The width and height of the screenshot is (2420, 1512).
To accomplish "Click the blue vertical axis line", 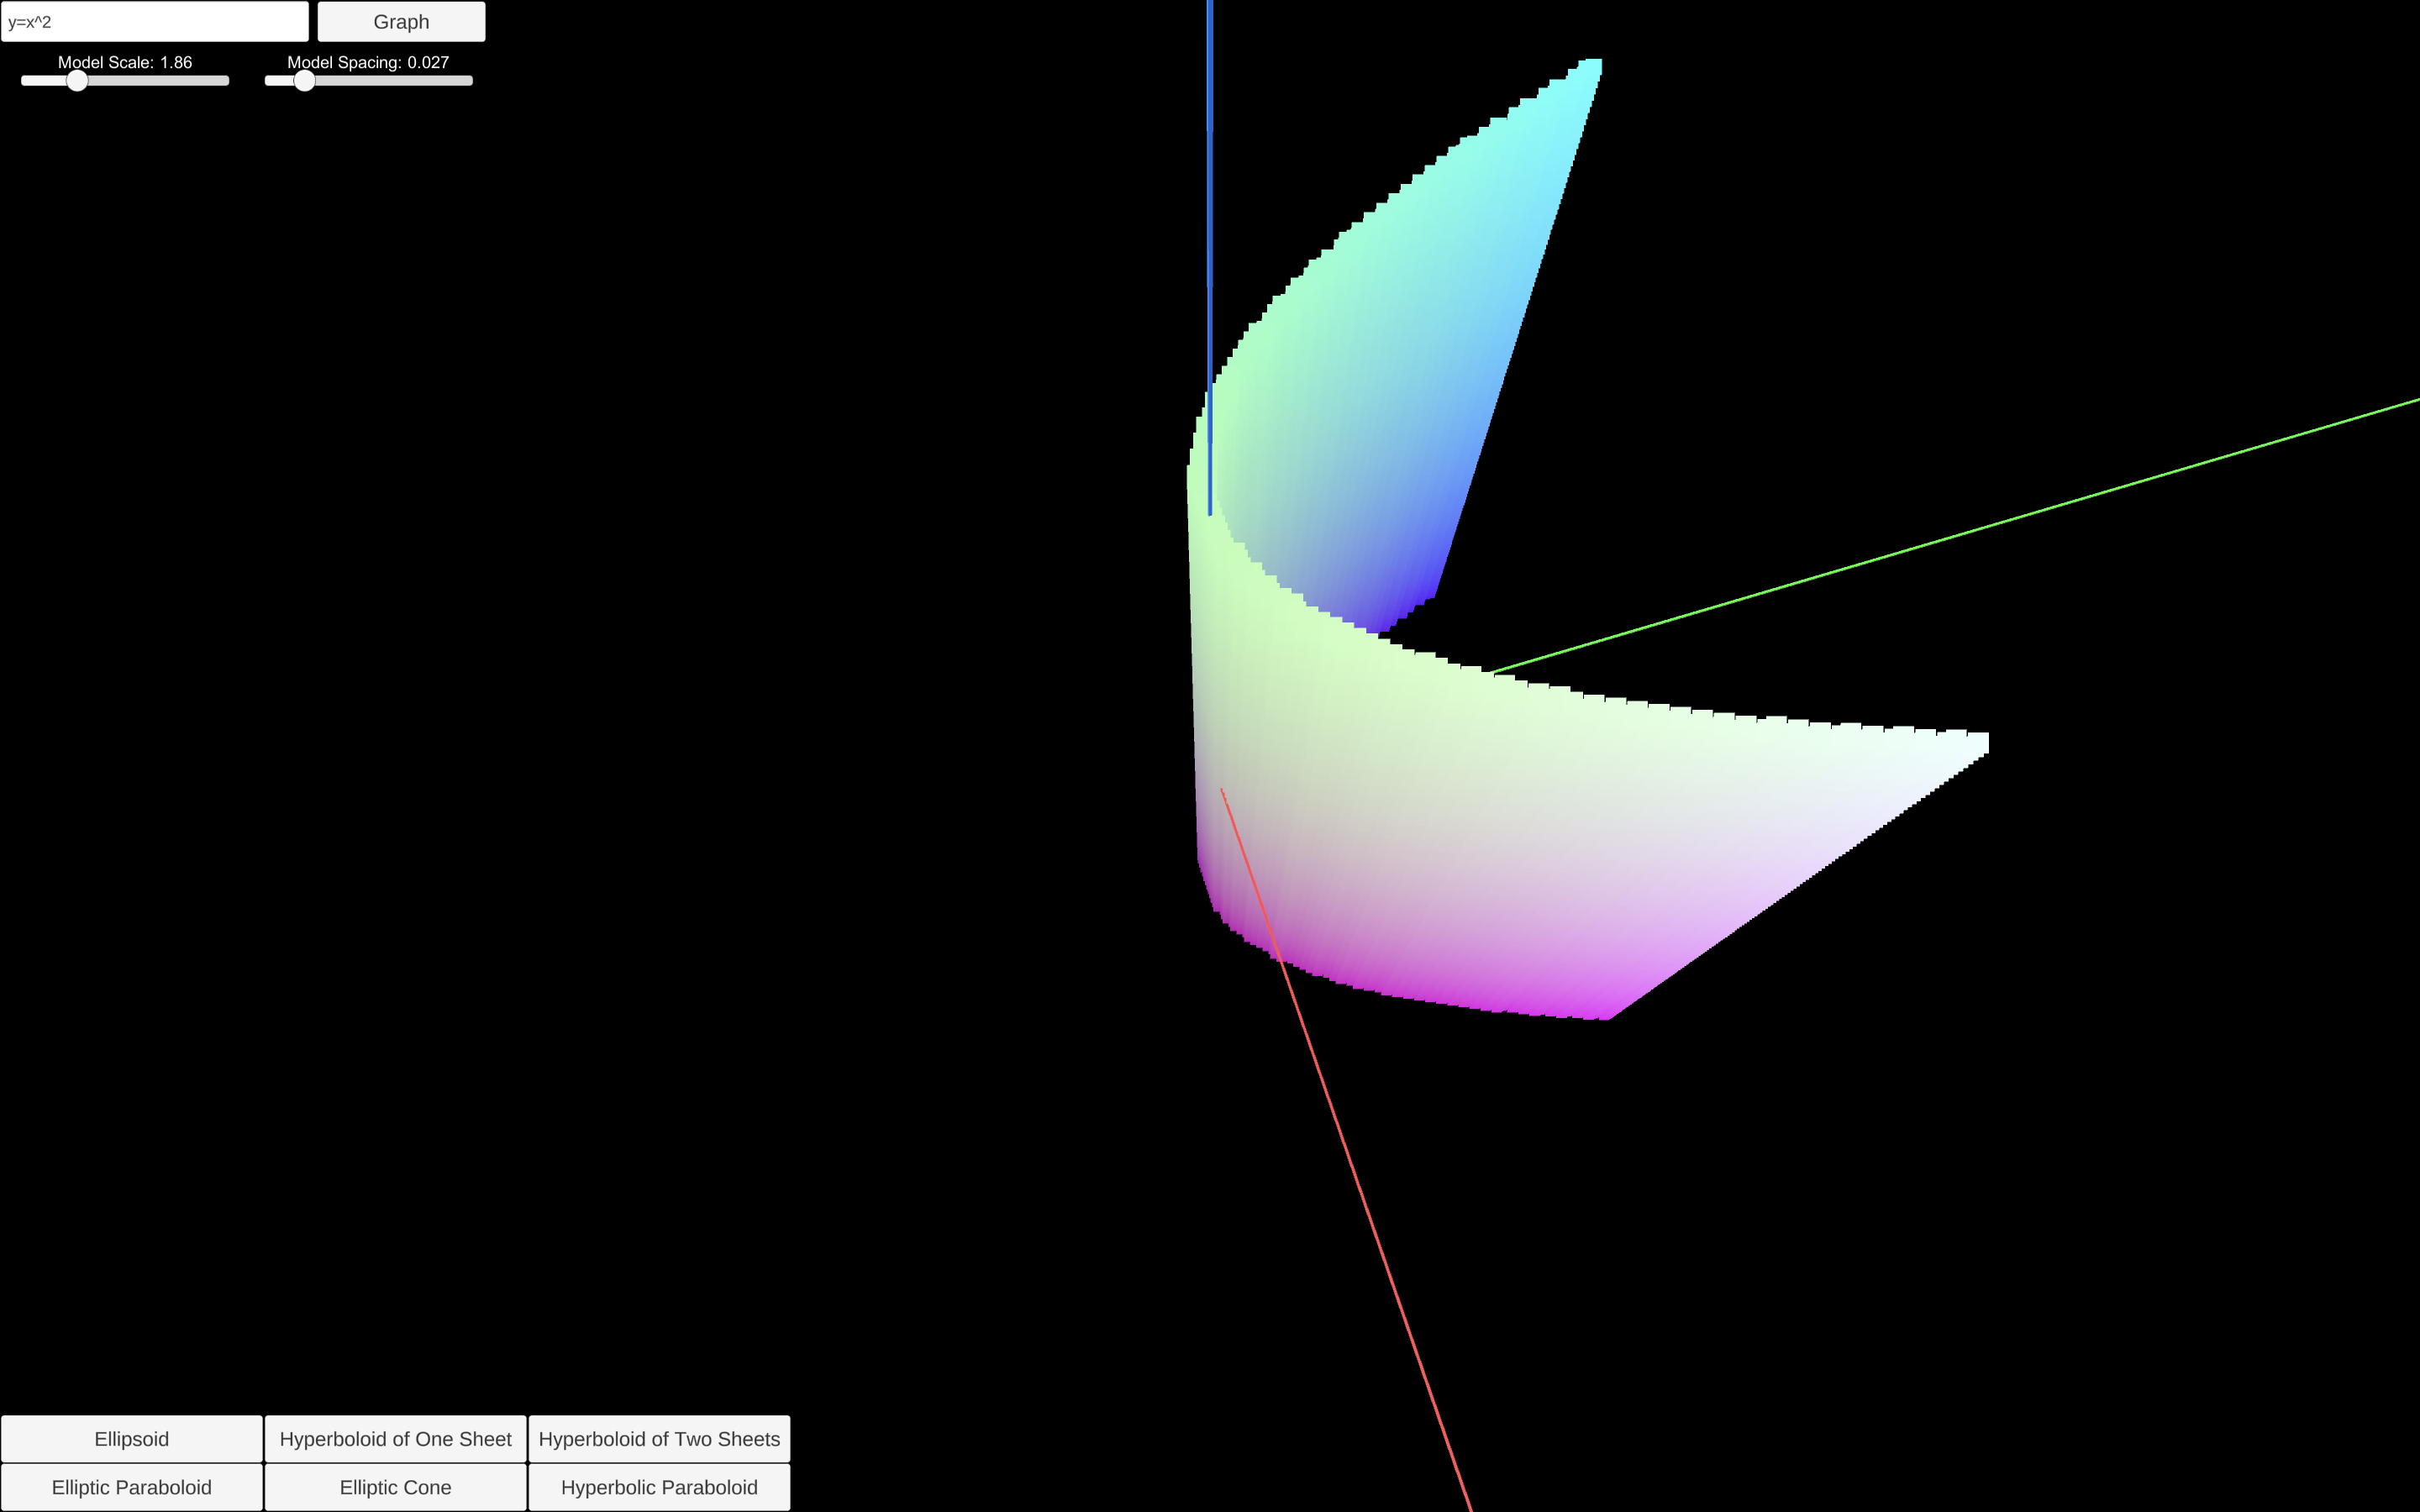I will [x=1209, y=250].
